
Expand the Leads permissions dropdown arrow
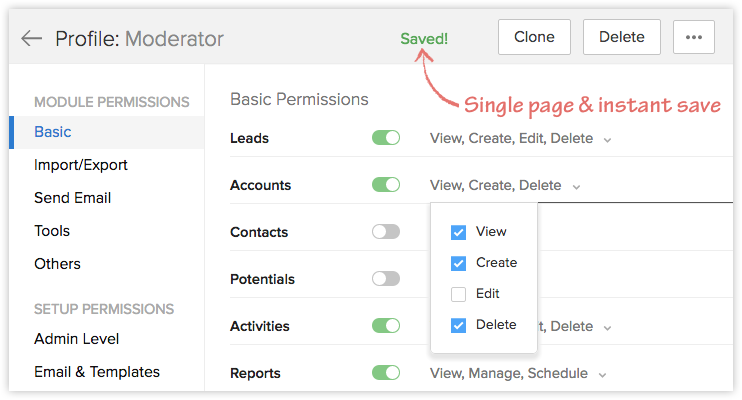[606, 139]
